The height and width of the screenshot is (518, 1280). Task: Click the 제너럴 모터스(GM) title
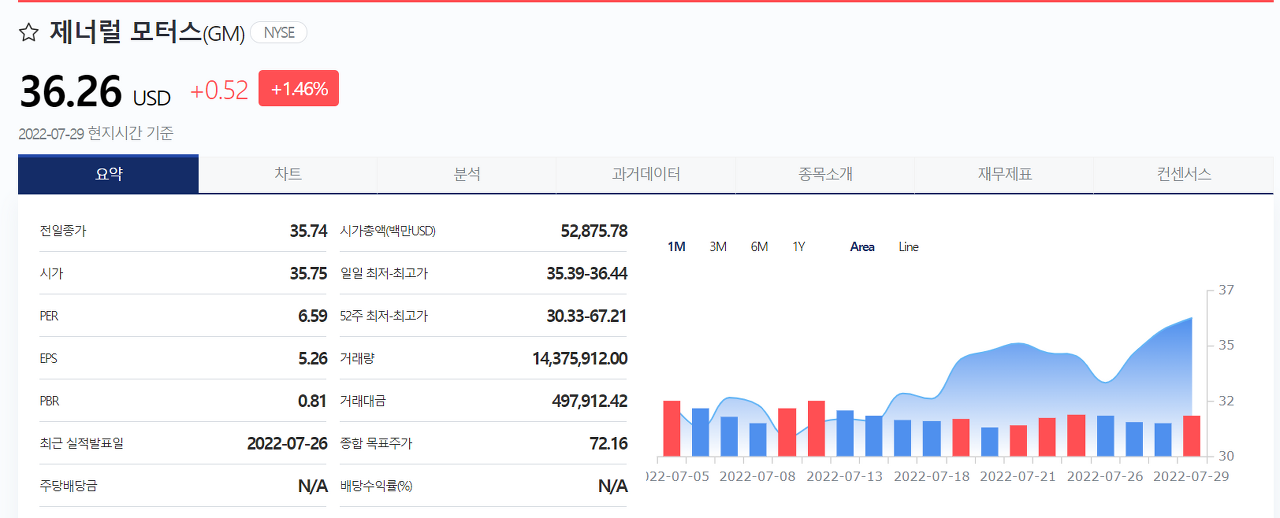147,33
